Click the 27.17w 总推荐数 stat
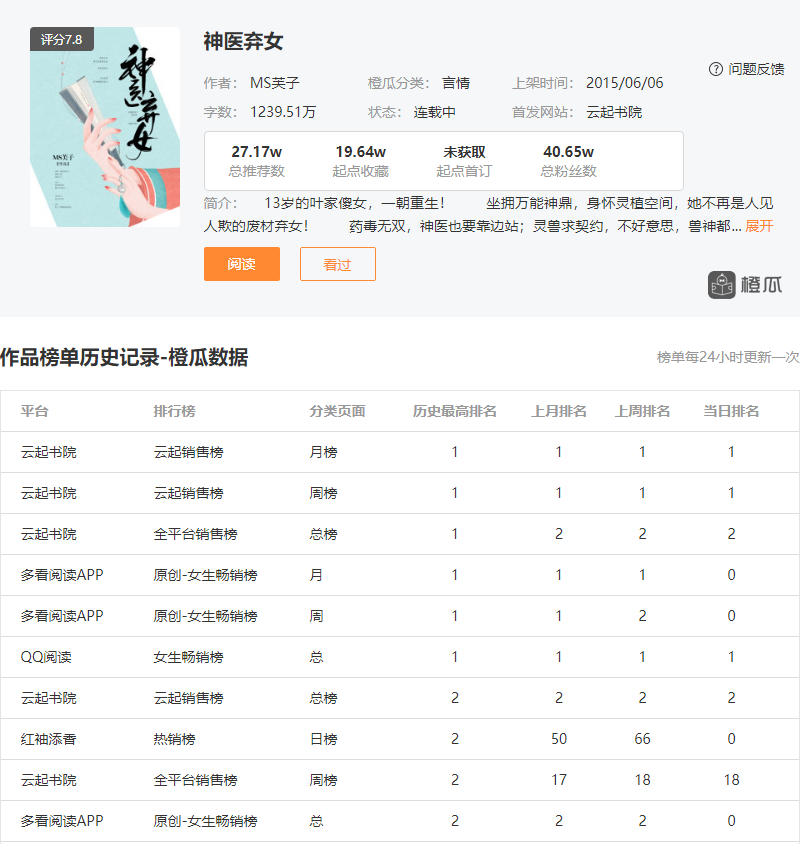The image size is (800, 844). point(256,160)
